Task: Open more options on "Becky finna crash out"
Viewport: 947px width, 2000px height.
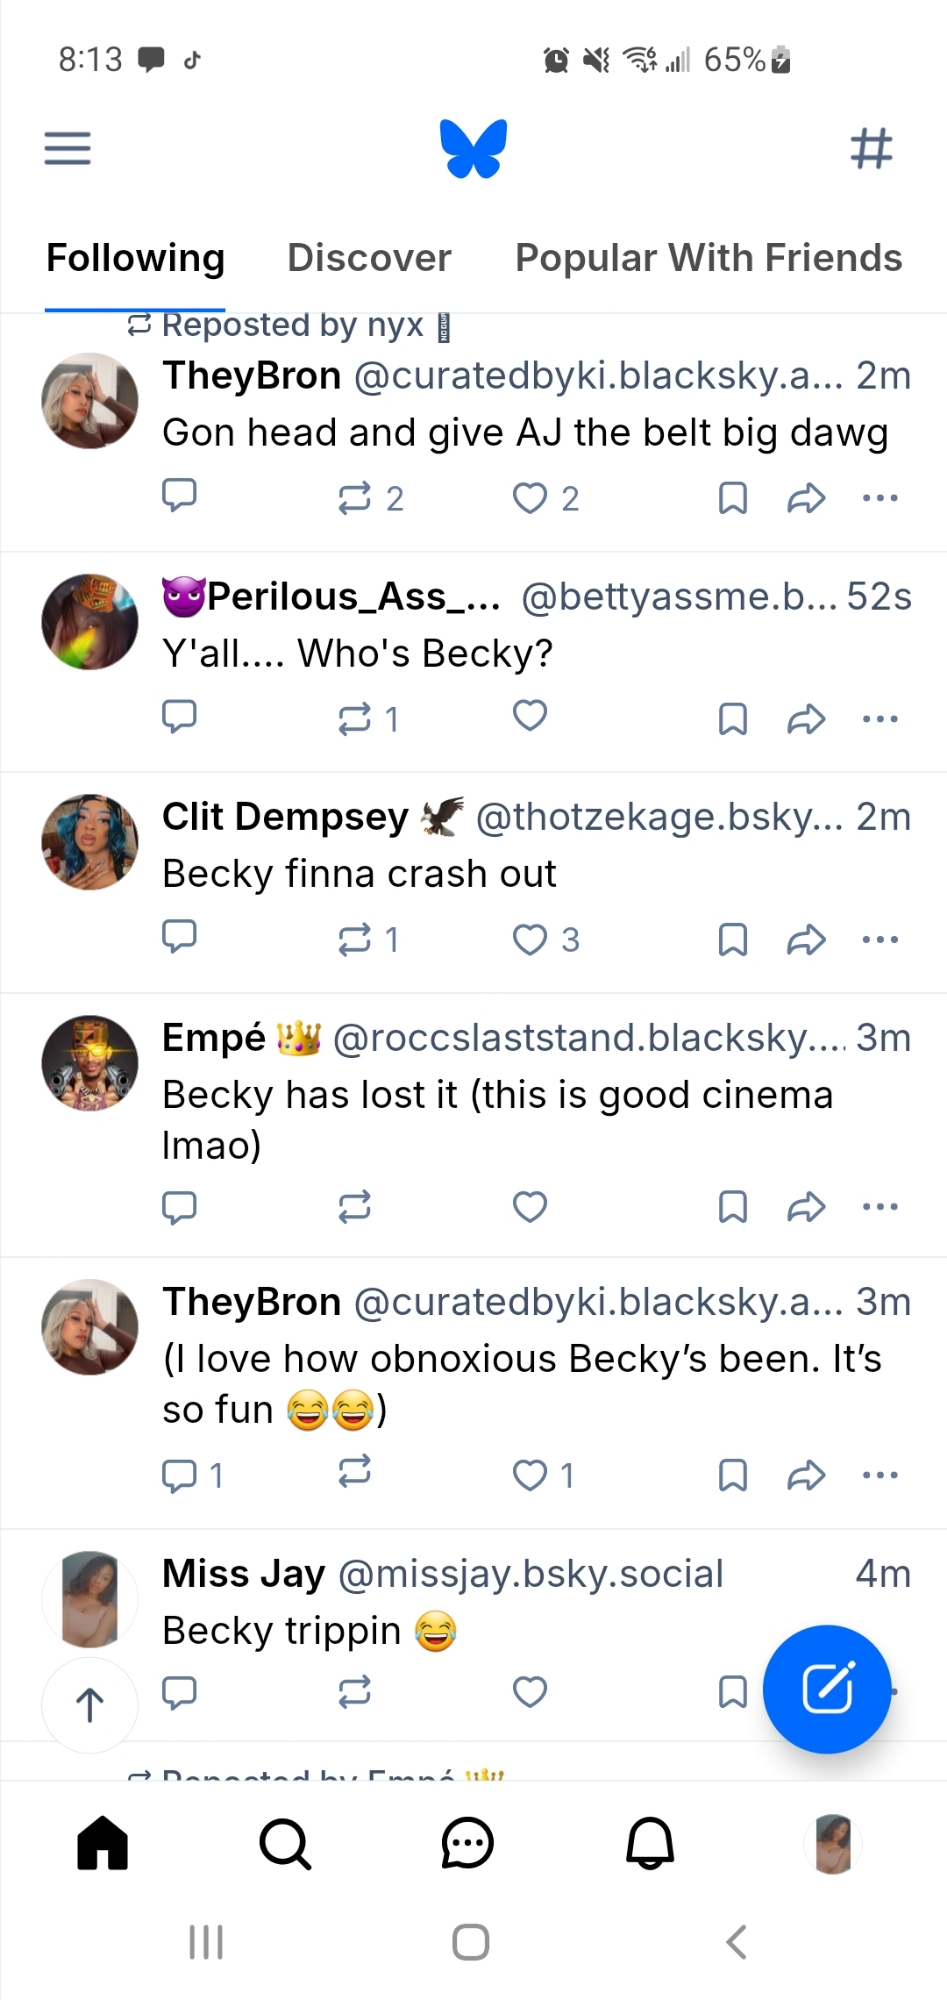Action: click(880, 939)
